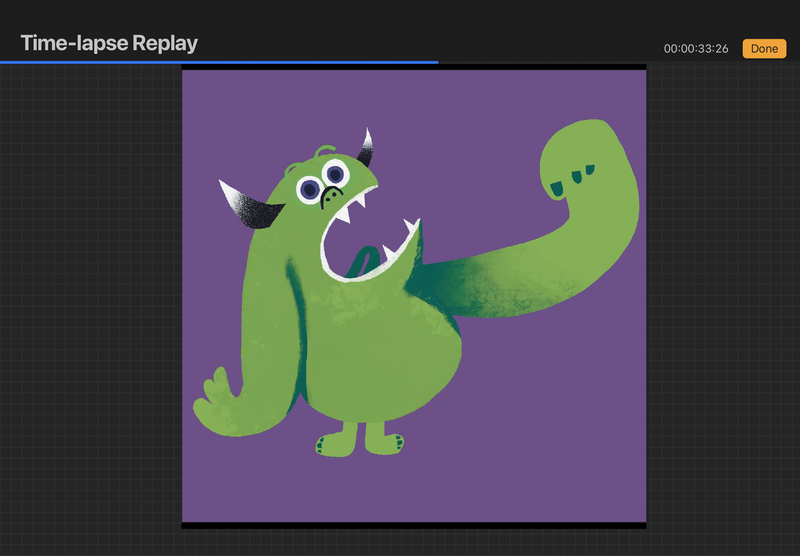Screen dimensions: 800x556
Task: Tap the monster's right eye
Action: click(x=334, y=174)
